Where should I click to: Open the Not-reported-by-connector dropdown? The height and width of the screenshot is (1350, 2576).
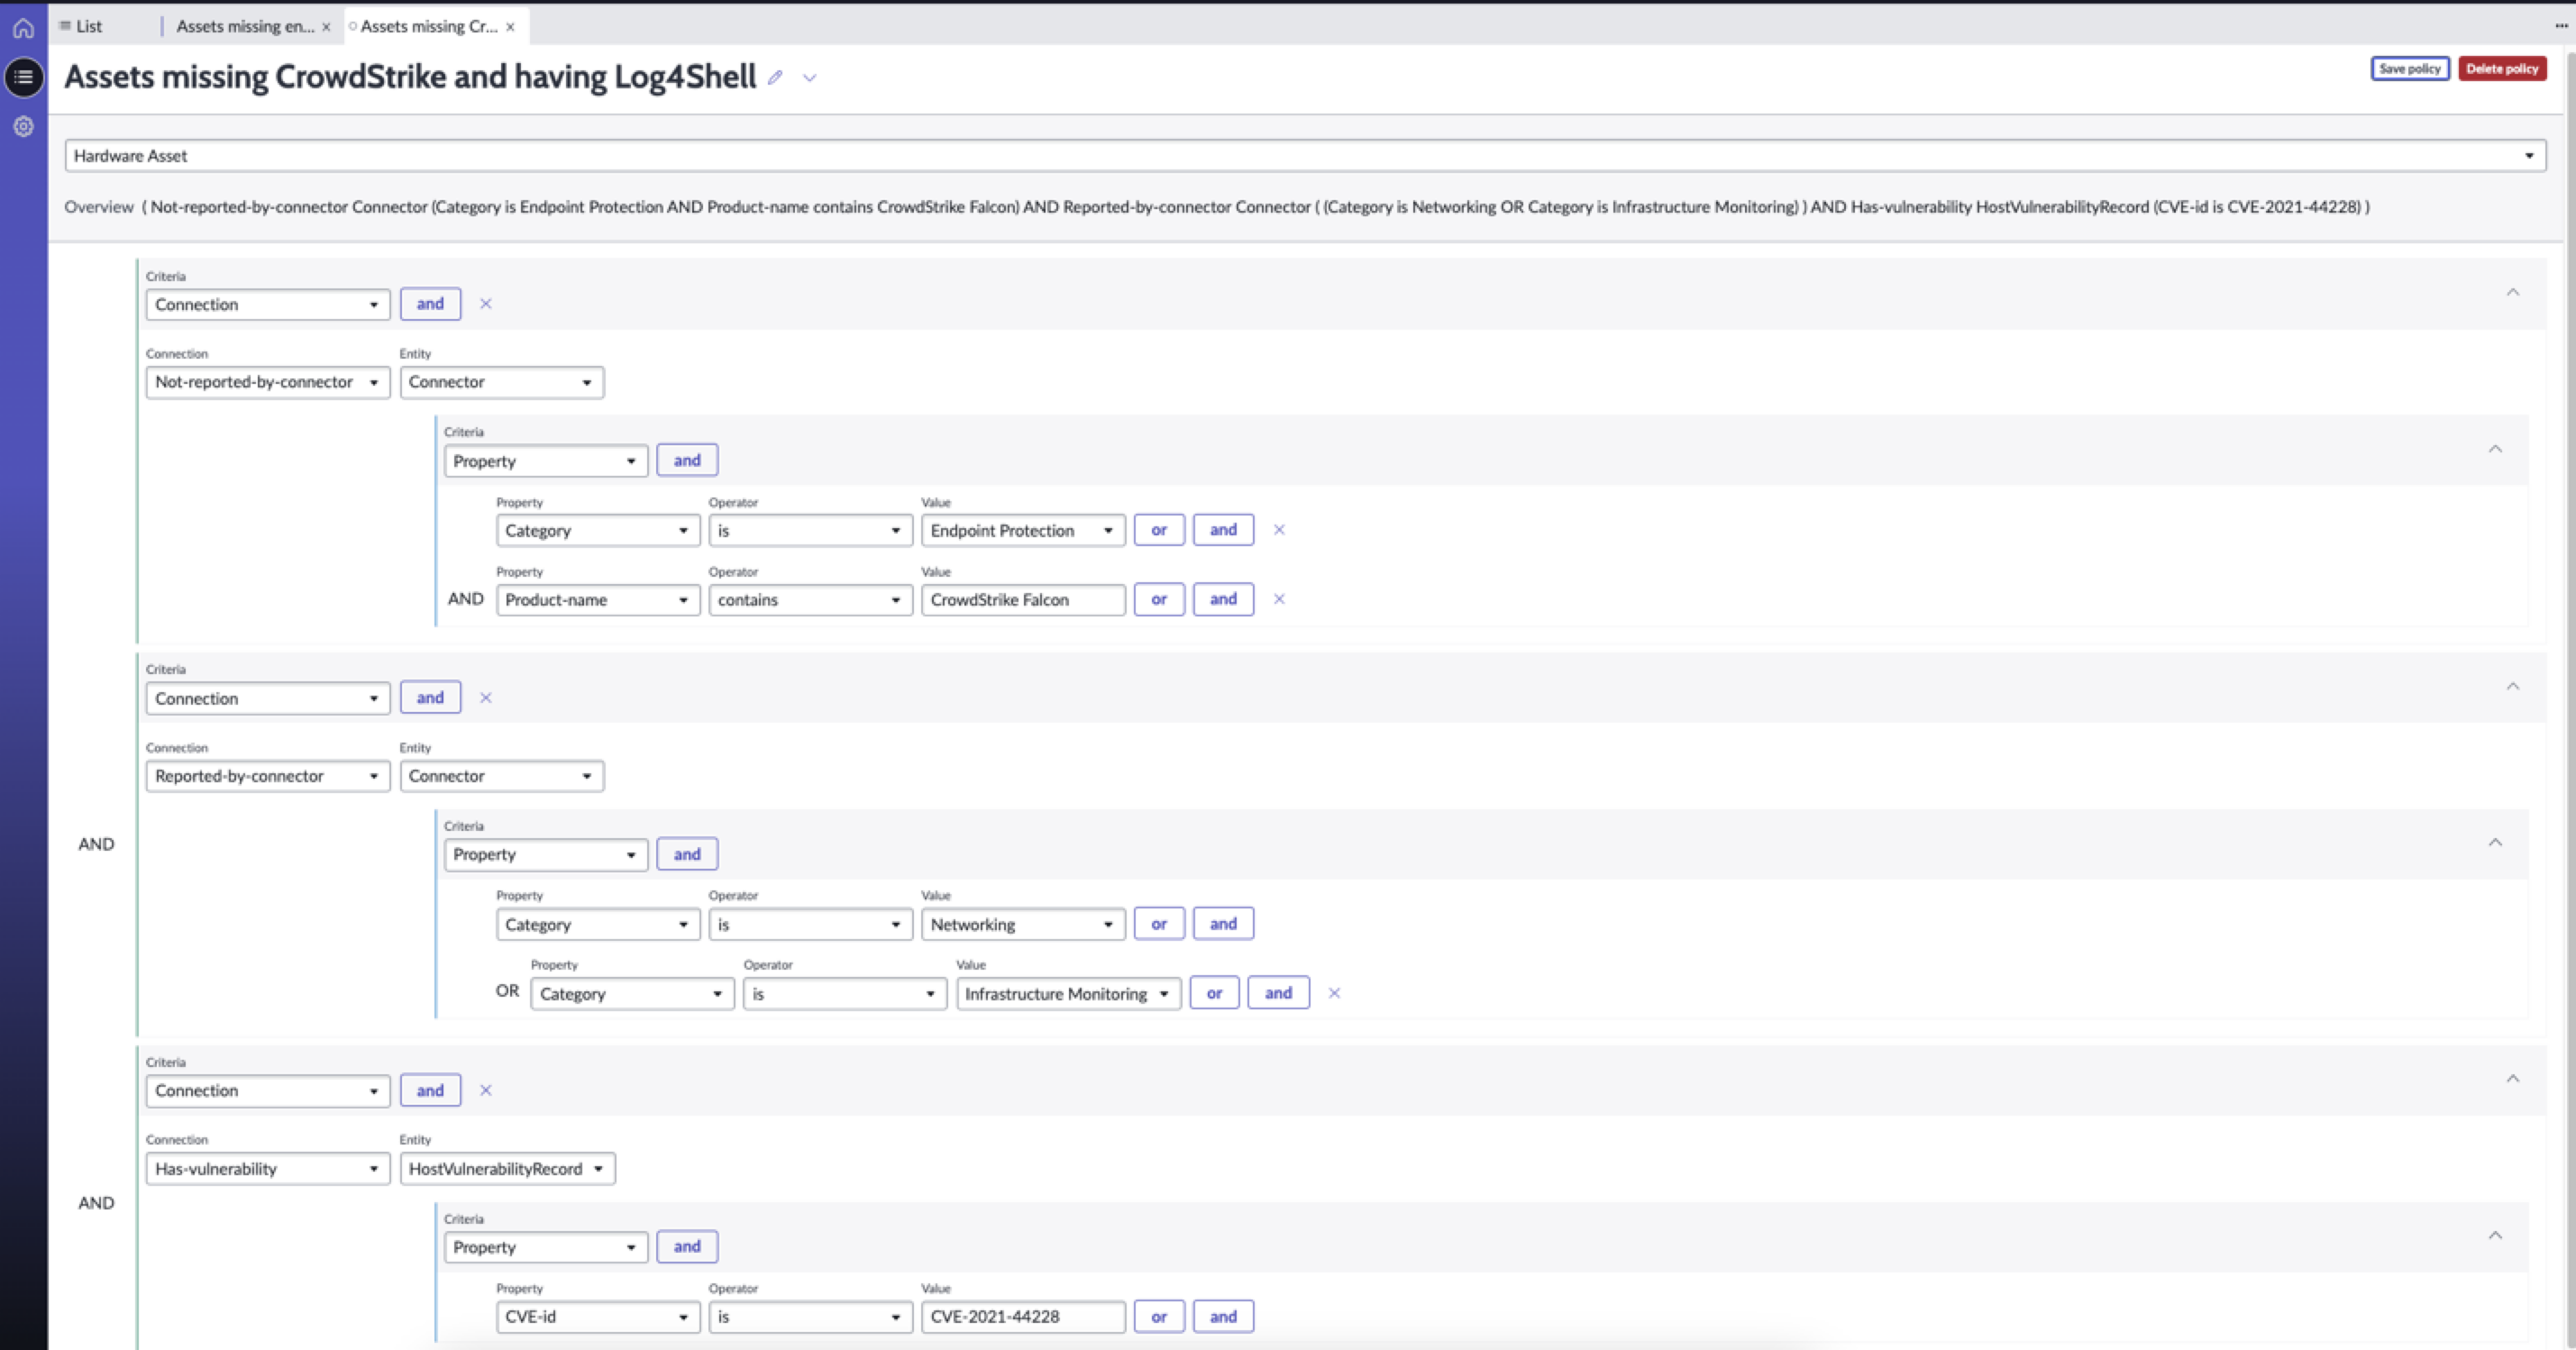[x=267, y=382]
